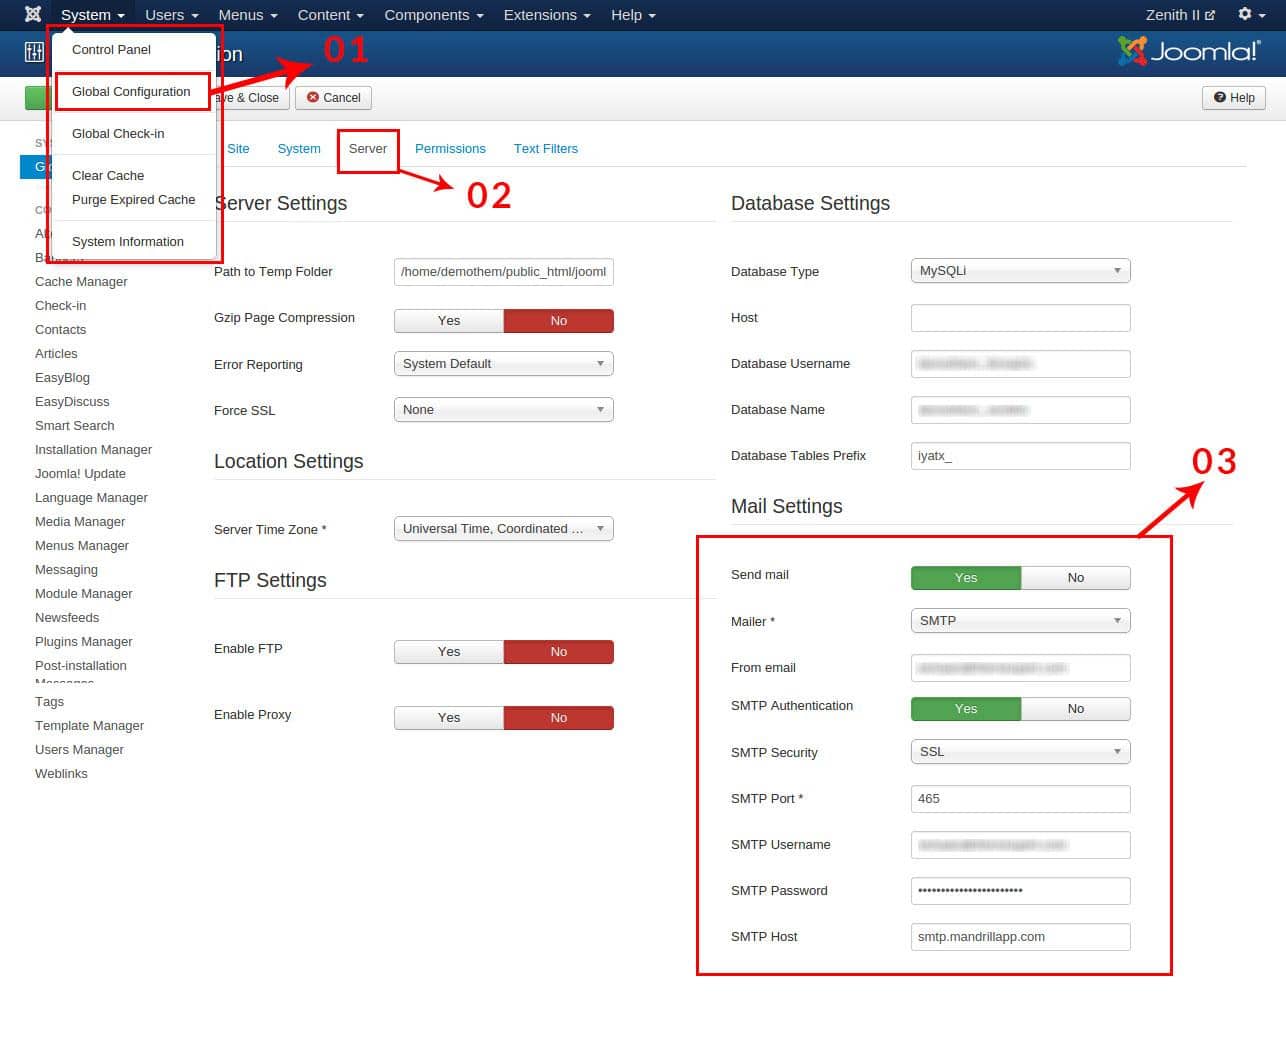1286x1037 pixels.
Task: Choose Clear Cache menu entry
Action: pos(108,175)
